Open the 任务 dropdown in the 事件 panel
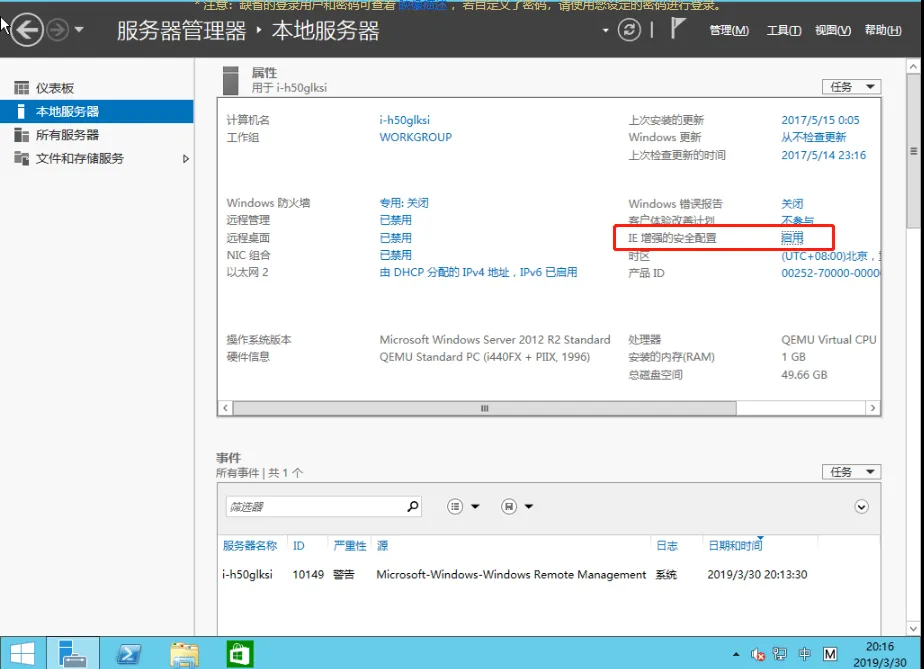The image size is (924, 669). tap(851, 471)
